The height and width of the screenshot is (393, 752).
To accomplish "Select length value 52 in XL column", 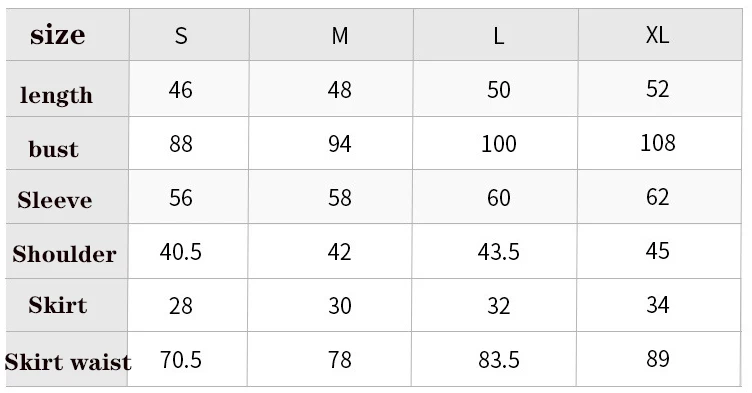I will [658, 89].
